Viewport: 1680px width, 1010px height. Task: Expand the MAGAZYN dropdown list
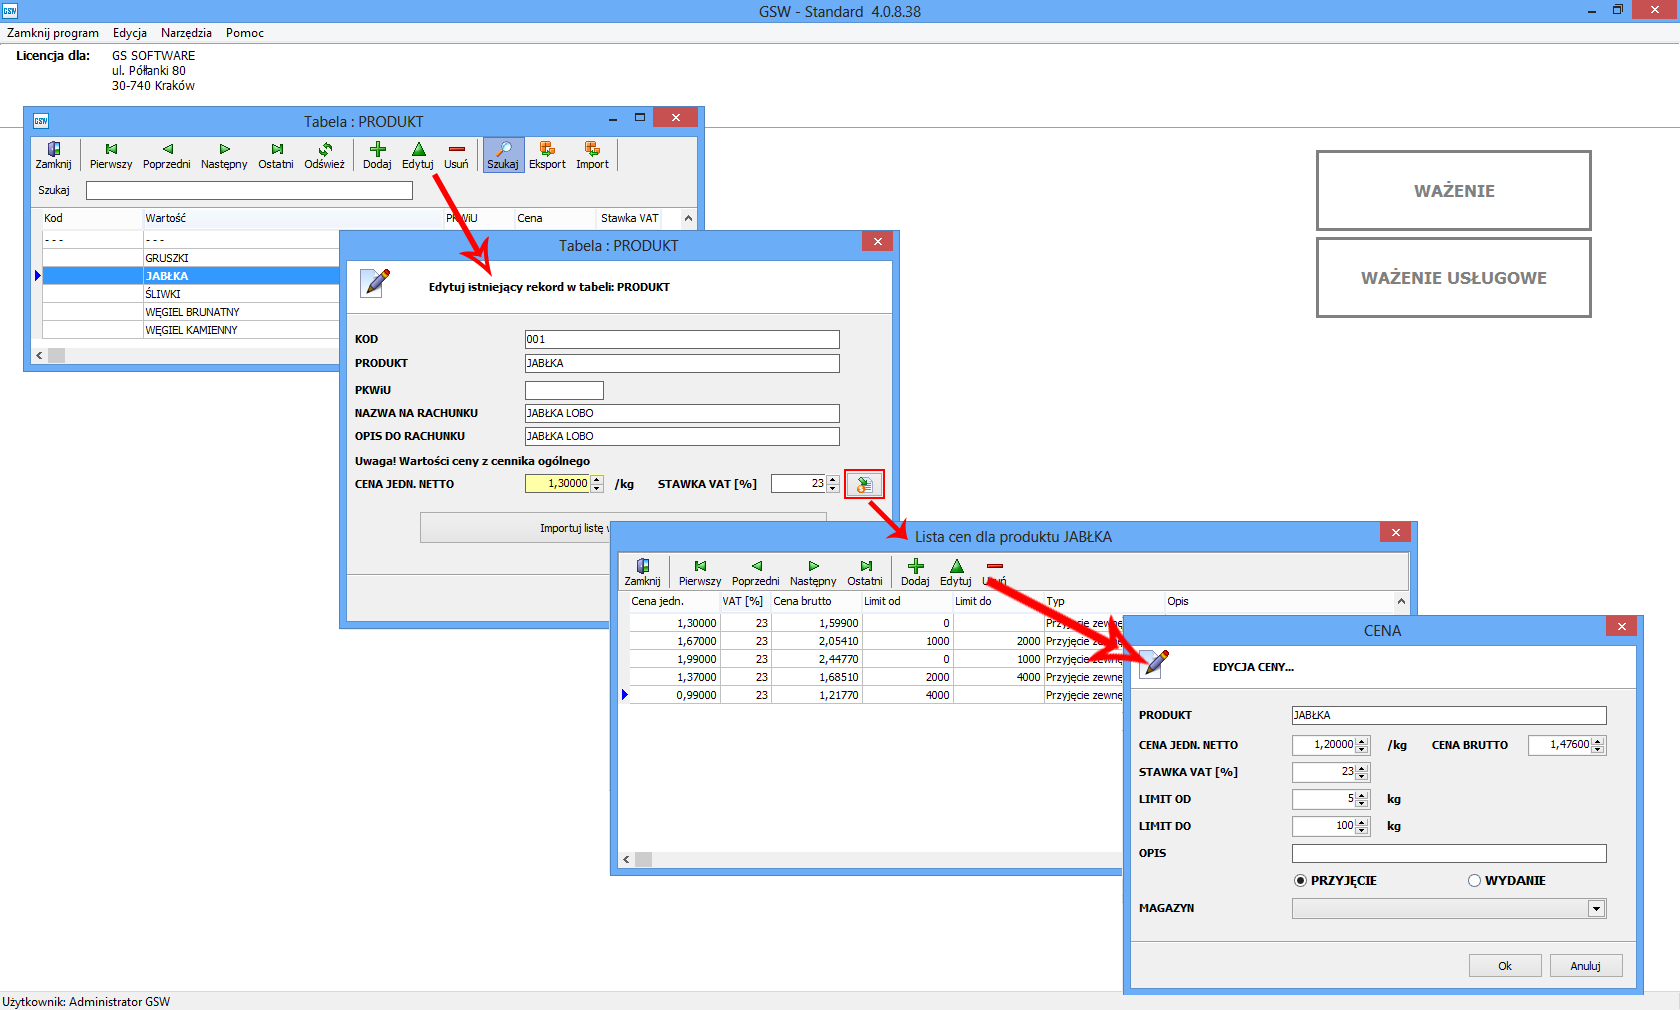[1596, 909]
